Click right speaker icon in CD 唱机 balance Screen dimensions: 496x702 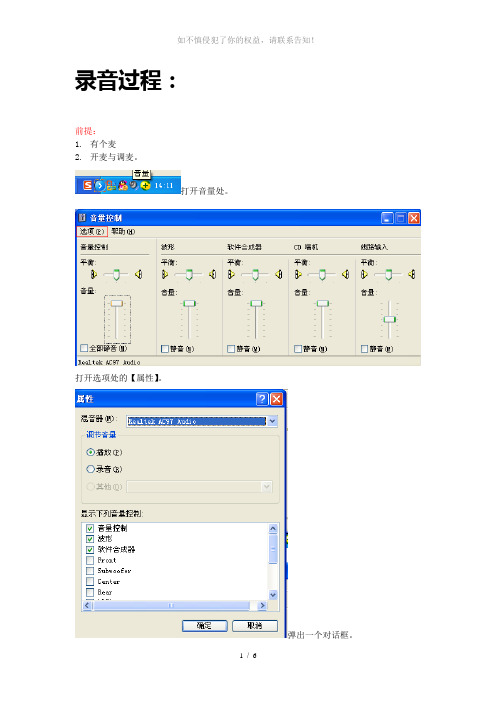pos(346,274)
